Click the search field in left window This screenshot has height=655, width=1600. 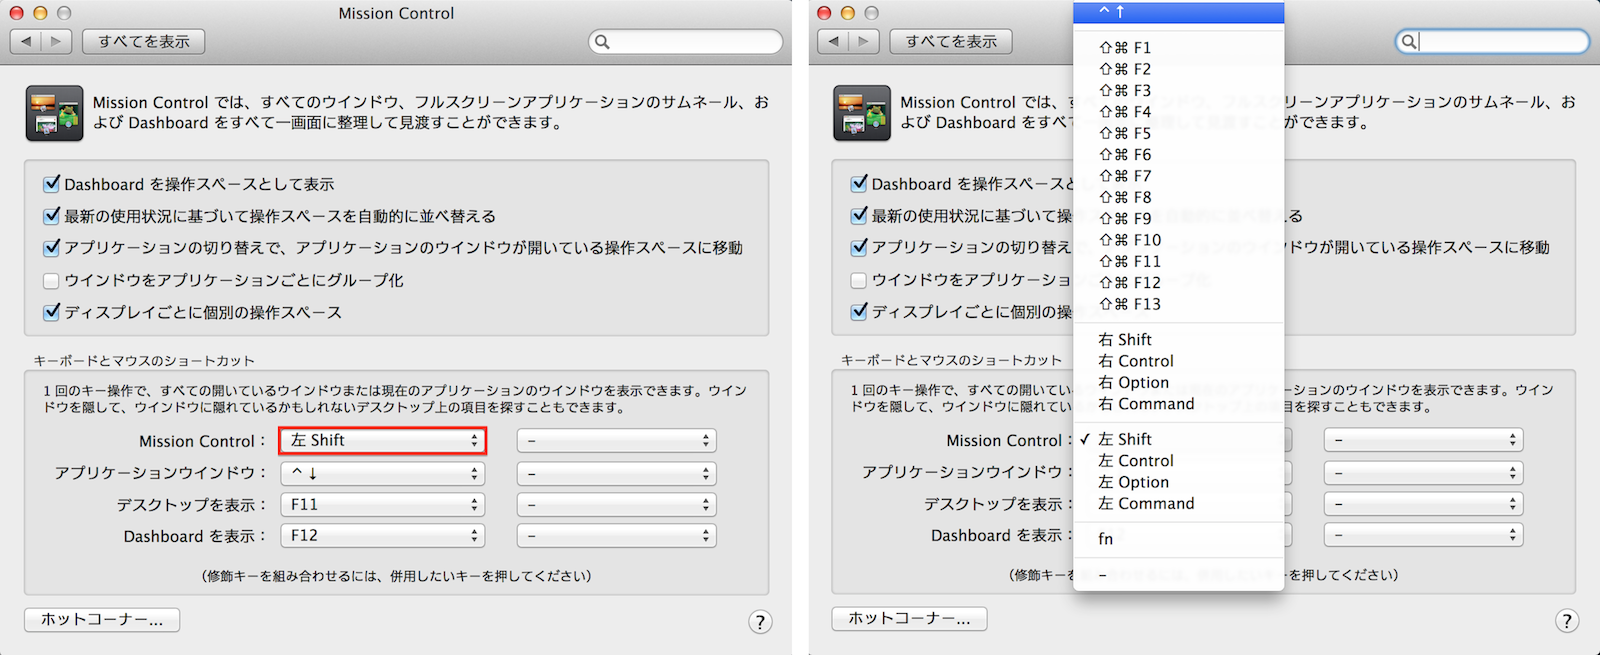click(x=686, y=42)
